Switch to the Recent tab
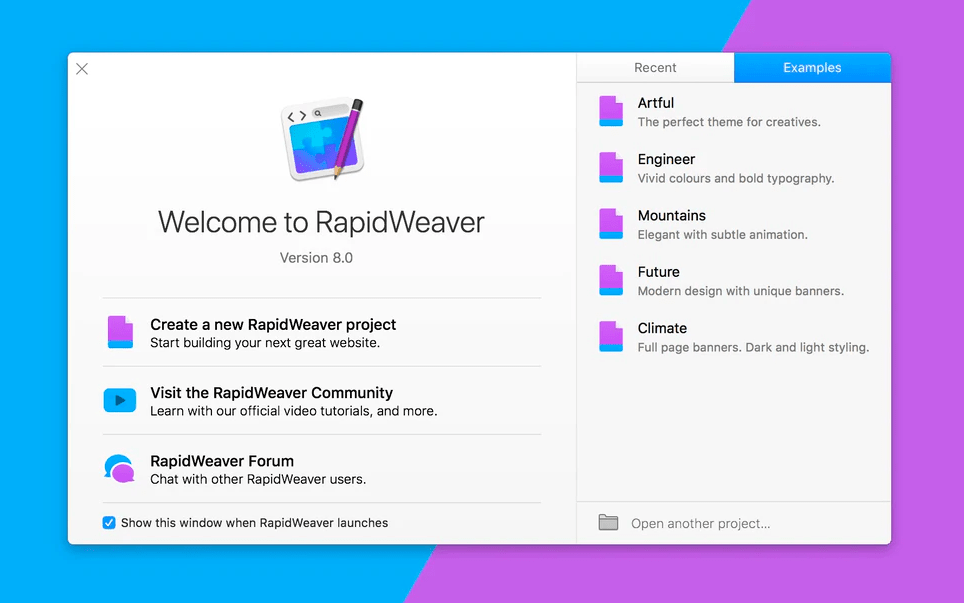964x603 pixels. [x=655, y=67]
